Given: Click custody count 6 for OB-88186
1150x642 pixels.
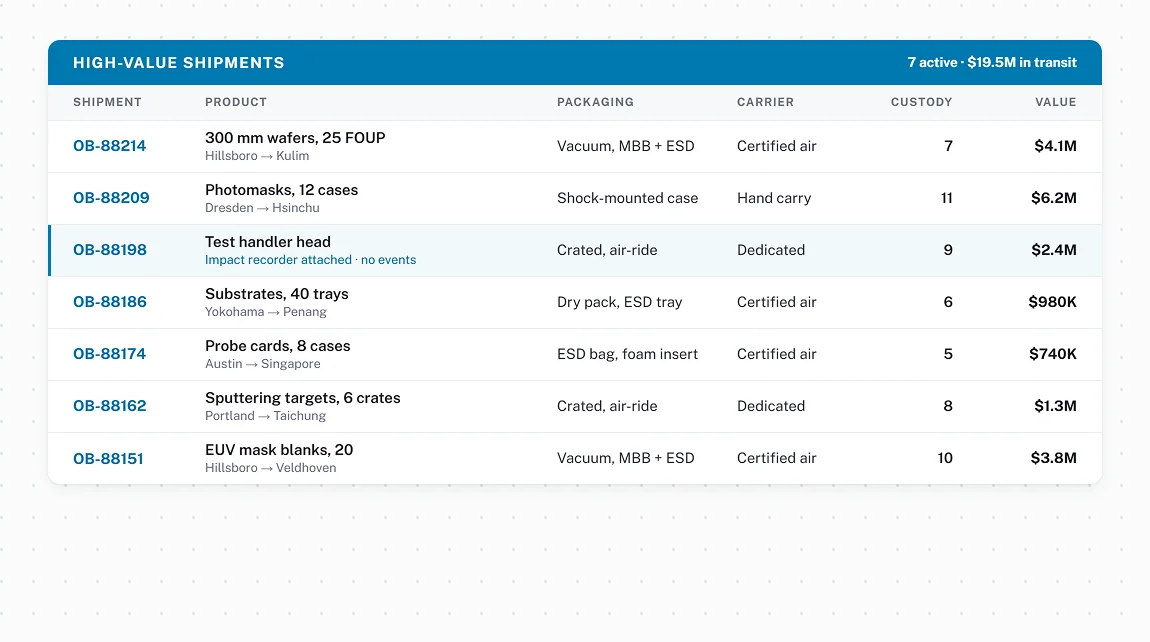Looking at the screenshot, I should (x=948, y=302).
